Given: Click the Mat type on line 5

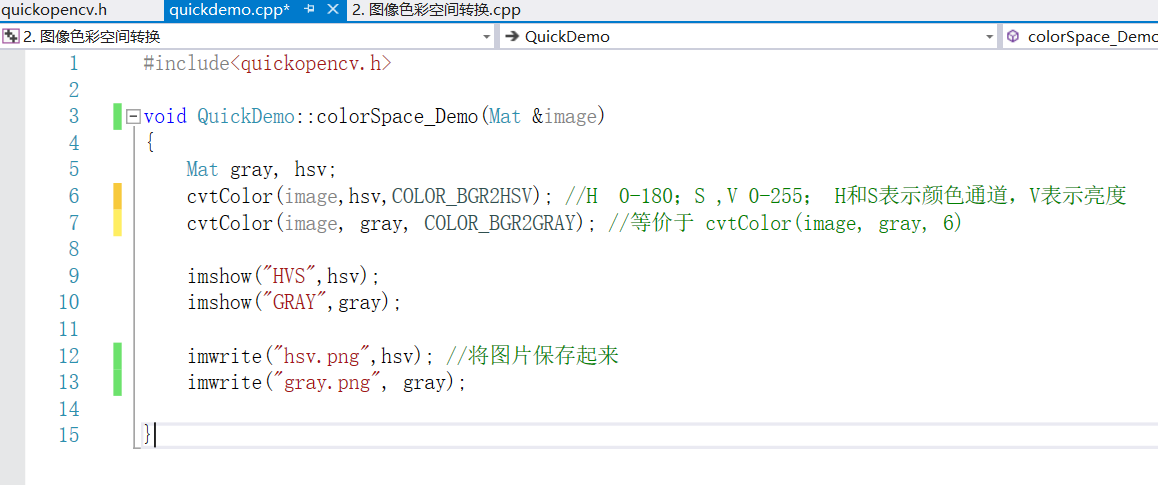Looking at the screenshot, I should [x=202, y=170].
